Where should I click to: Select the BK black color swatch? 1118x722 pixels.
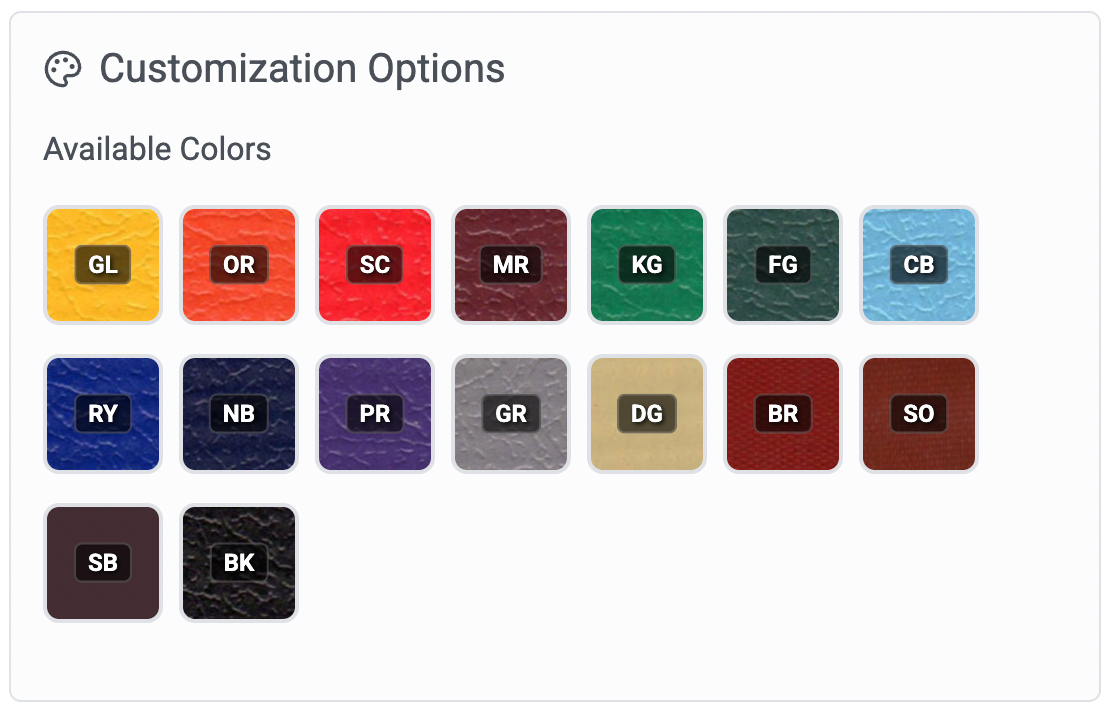(238, 563)
